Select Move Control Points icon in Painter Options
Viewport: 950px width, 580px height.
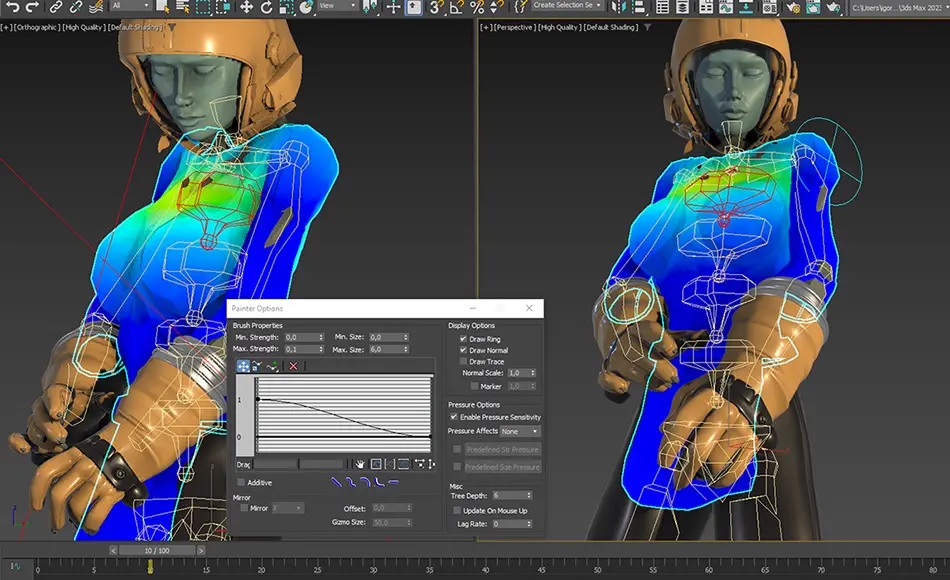coord(243,366)
